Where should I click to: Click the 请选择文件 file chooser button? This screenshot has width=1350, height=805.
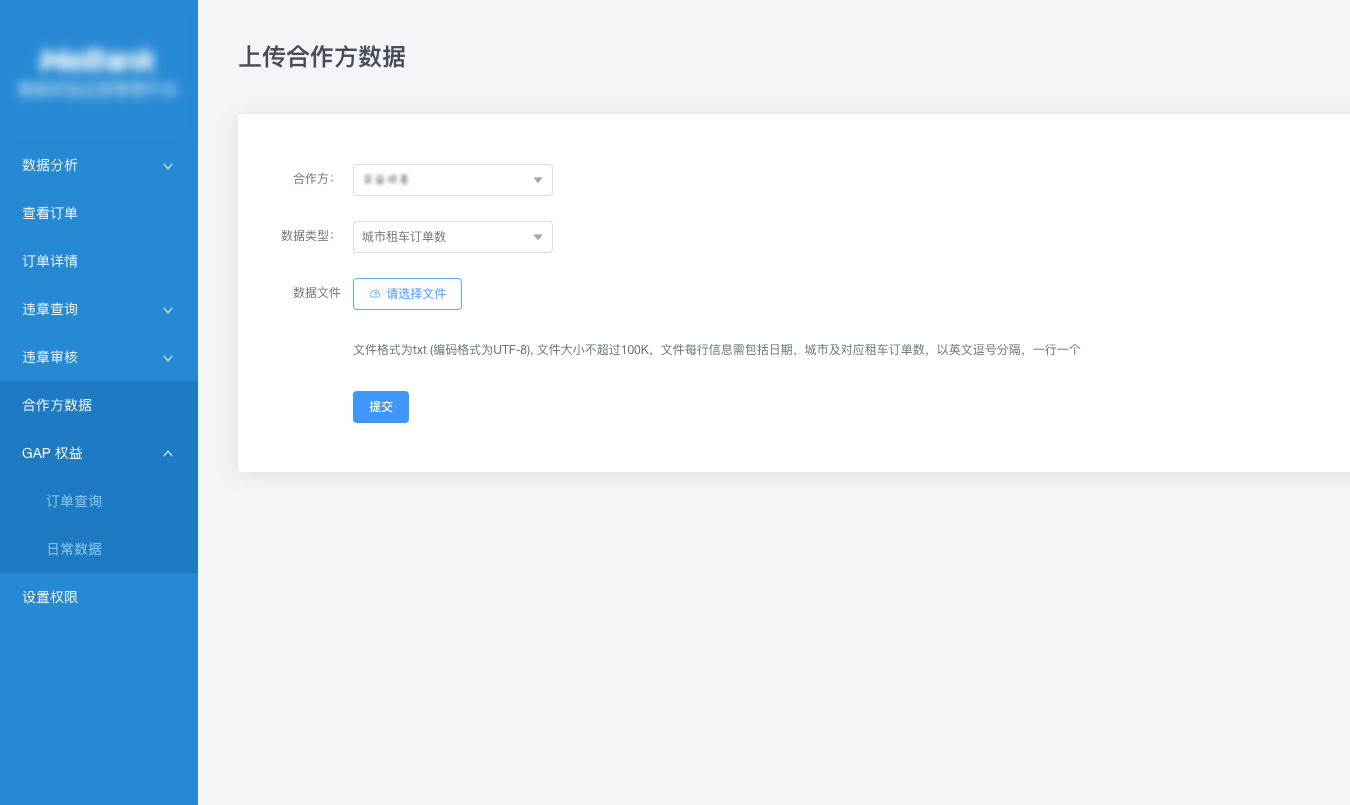click(x=407, y=294)
